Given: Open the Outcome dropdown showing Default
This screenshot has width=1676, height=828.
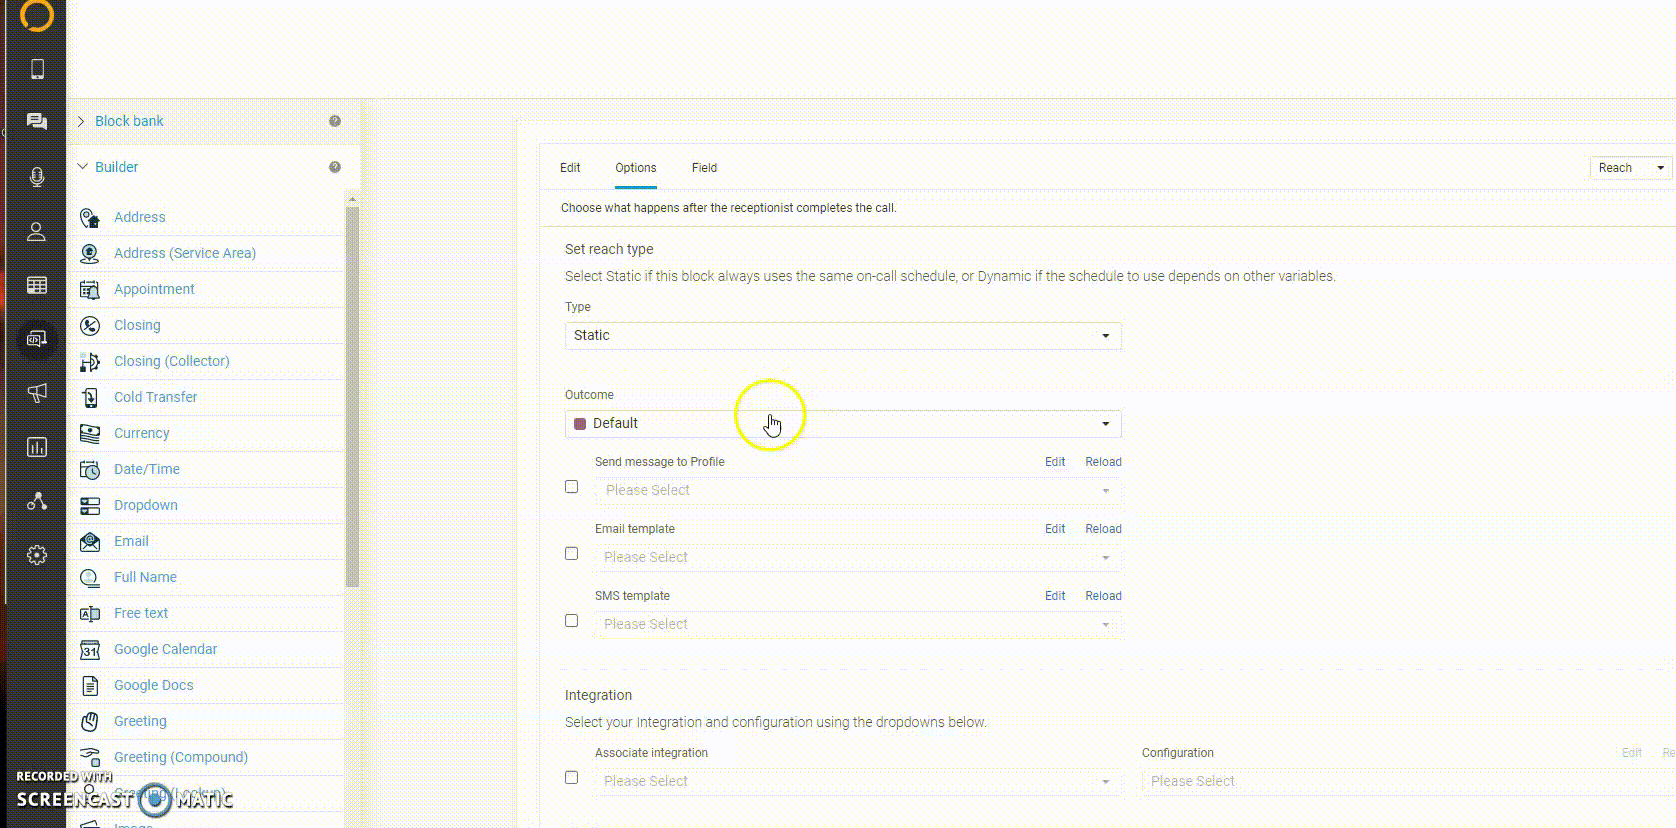Looking at the screenshot, I should [842, 424].
